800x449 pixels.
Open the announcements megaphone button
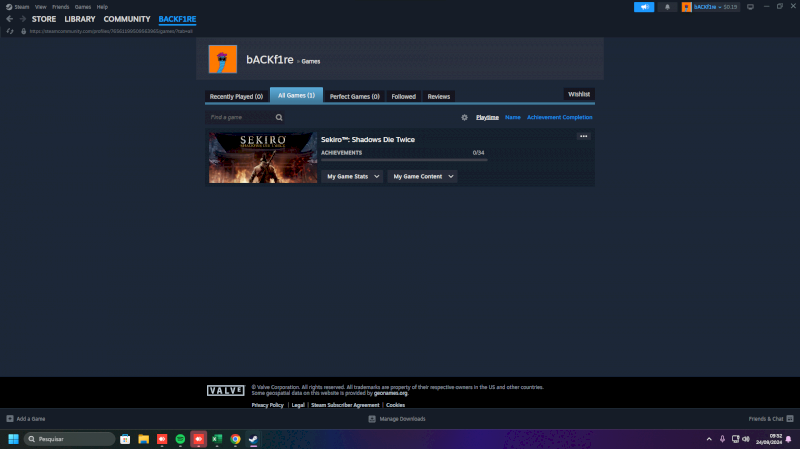pyautogui.click(x=644, y=7)
